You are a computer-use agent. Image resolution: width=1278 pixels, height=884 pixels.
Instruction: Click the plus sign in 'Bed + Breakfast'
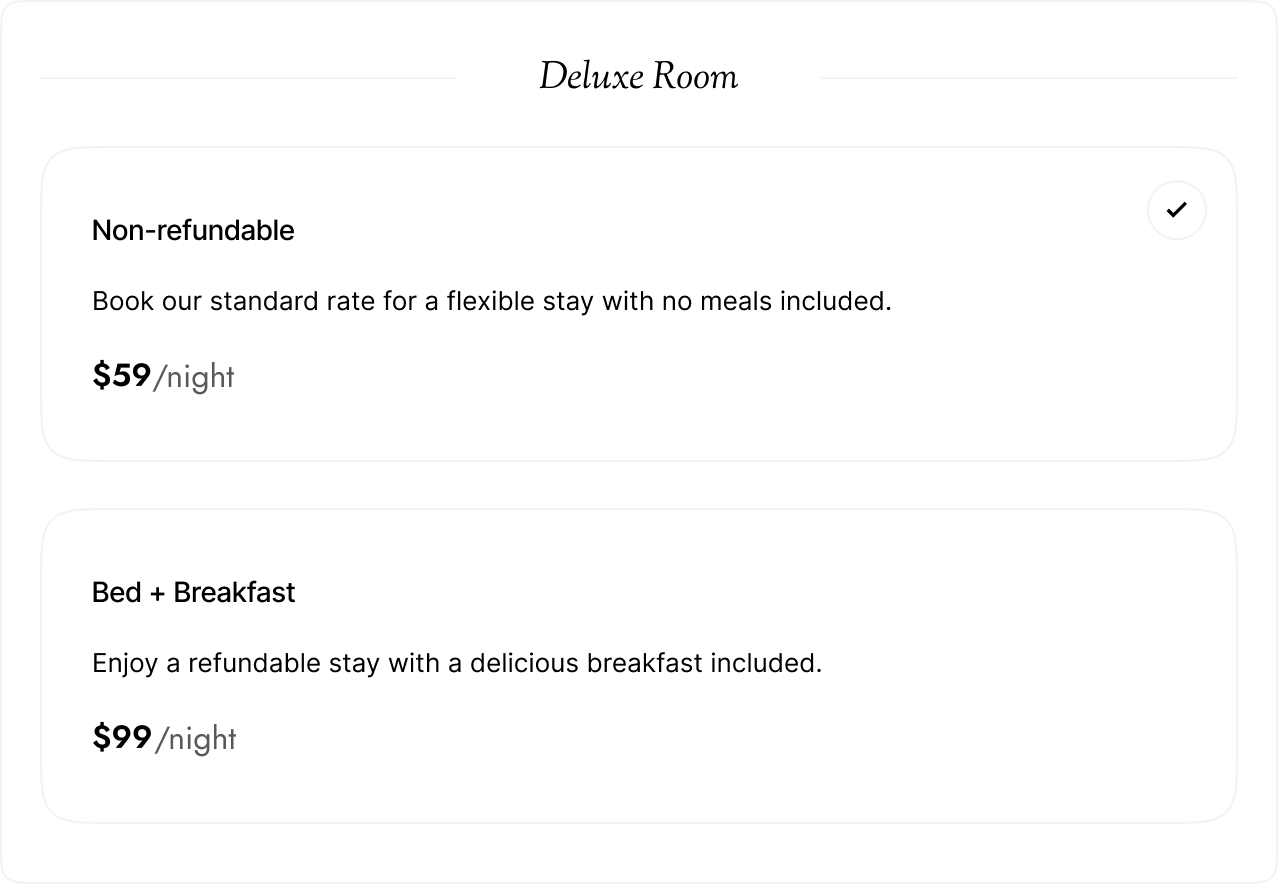[157, 593]
